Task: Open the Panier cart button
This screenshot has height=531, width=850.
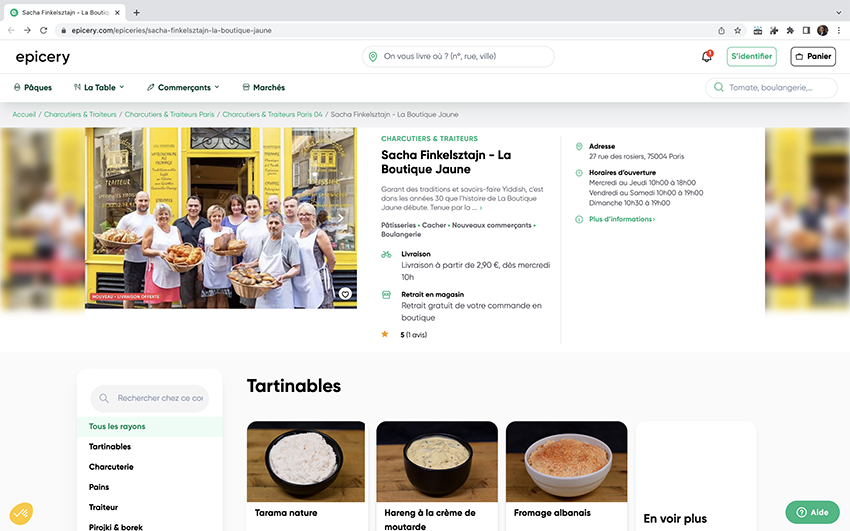Action: point(813,56)
